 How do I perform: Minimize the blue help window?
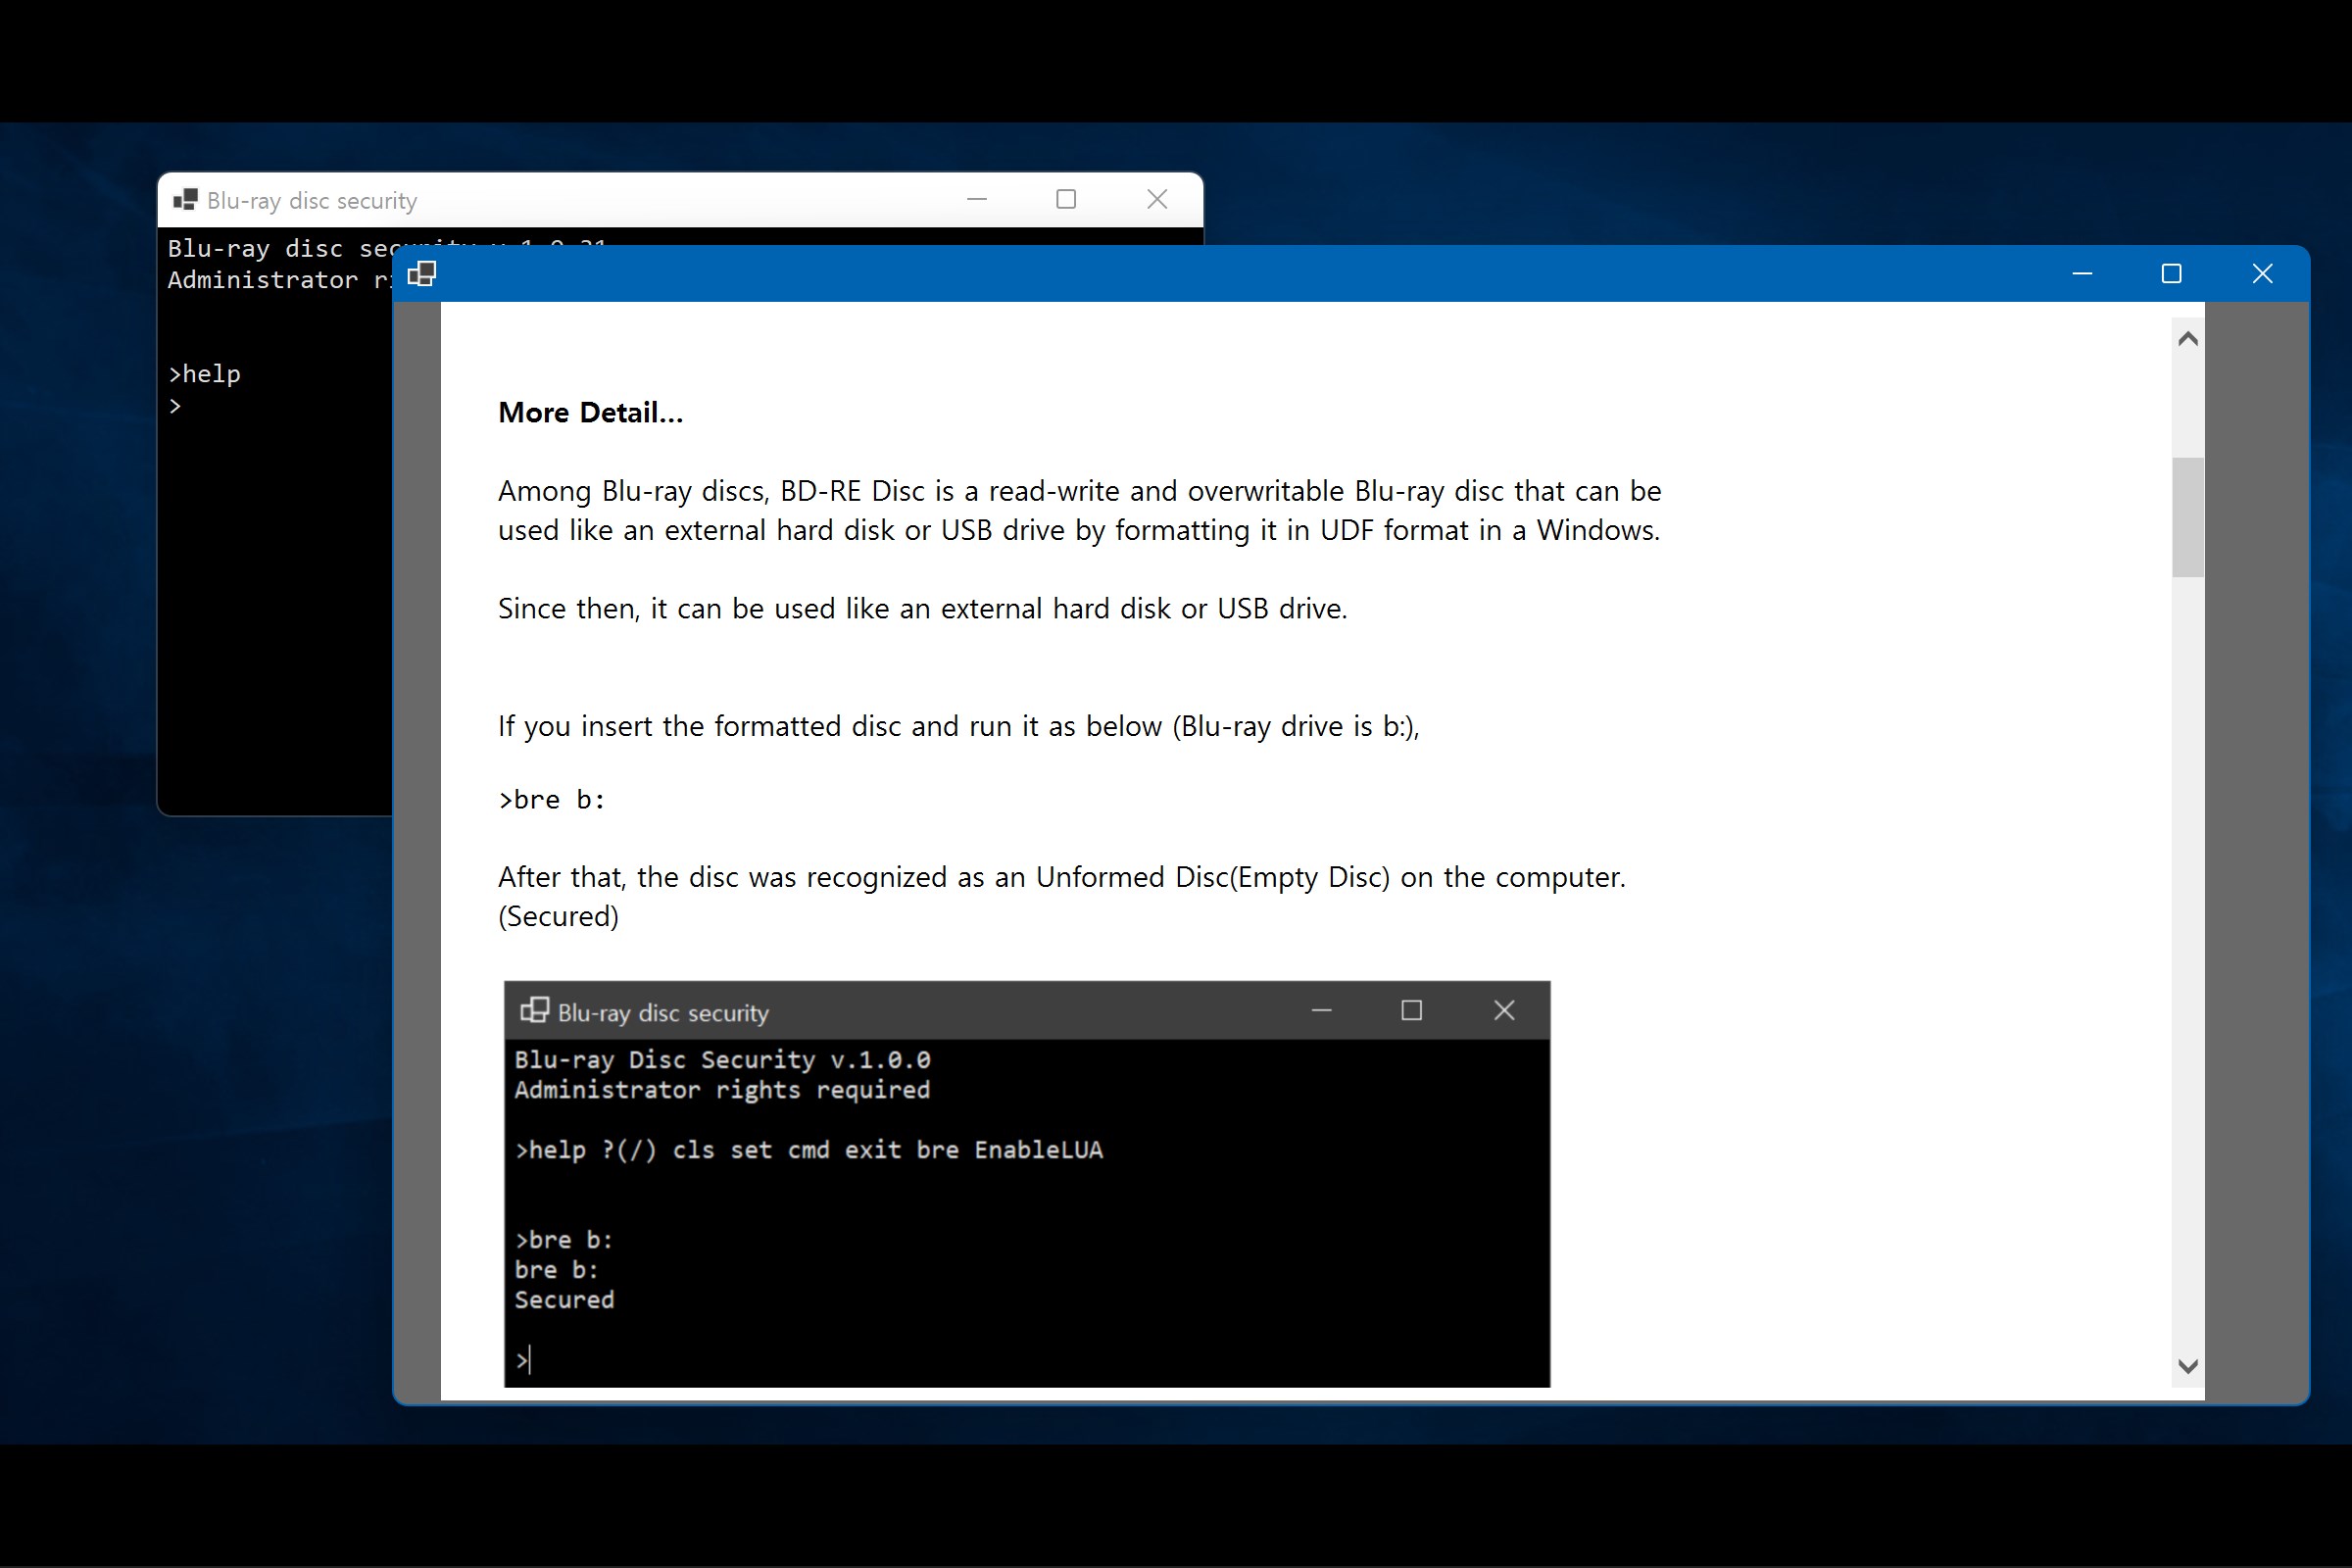point(2082,273)
